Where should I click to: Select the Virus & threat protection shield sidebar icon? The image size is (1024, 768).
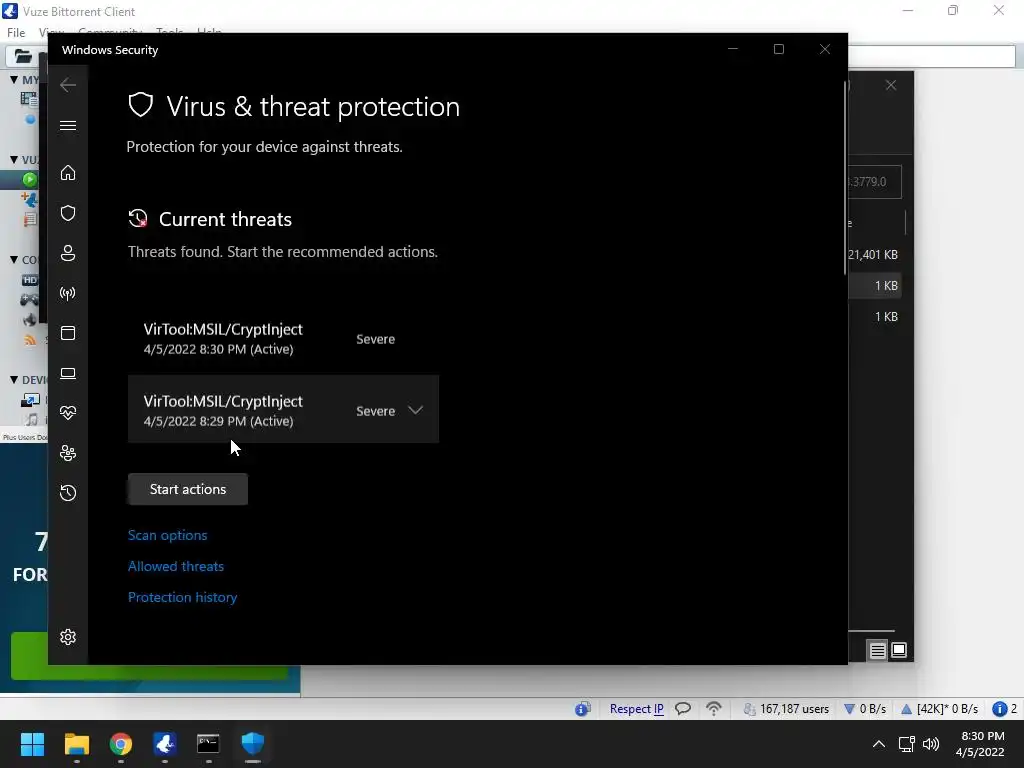click(x=68, y=213)
